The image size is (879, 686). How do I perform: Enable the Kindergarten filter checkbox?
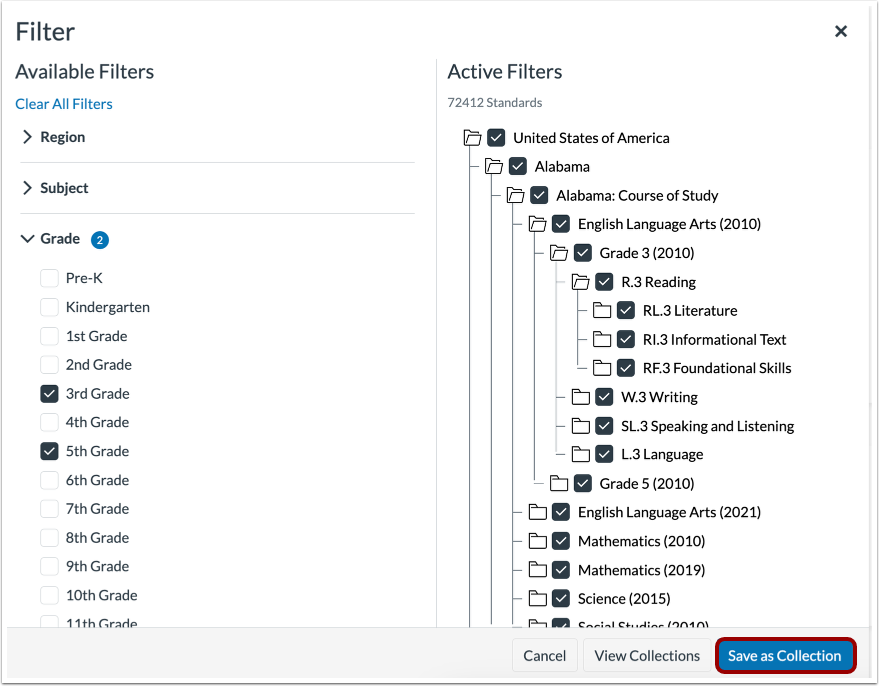click(x=49, y=307)
